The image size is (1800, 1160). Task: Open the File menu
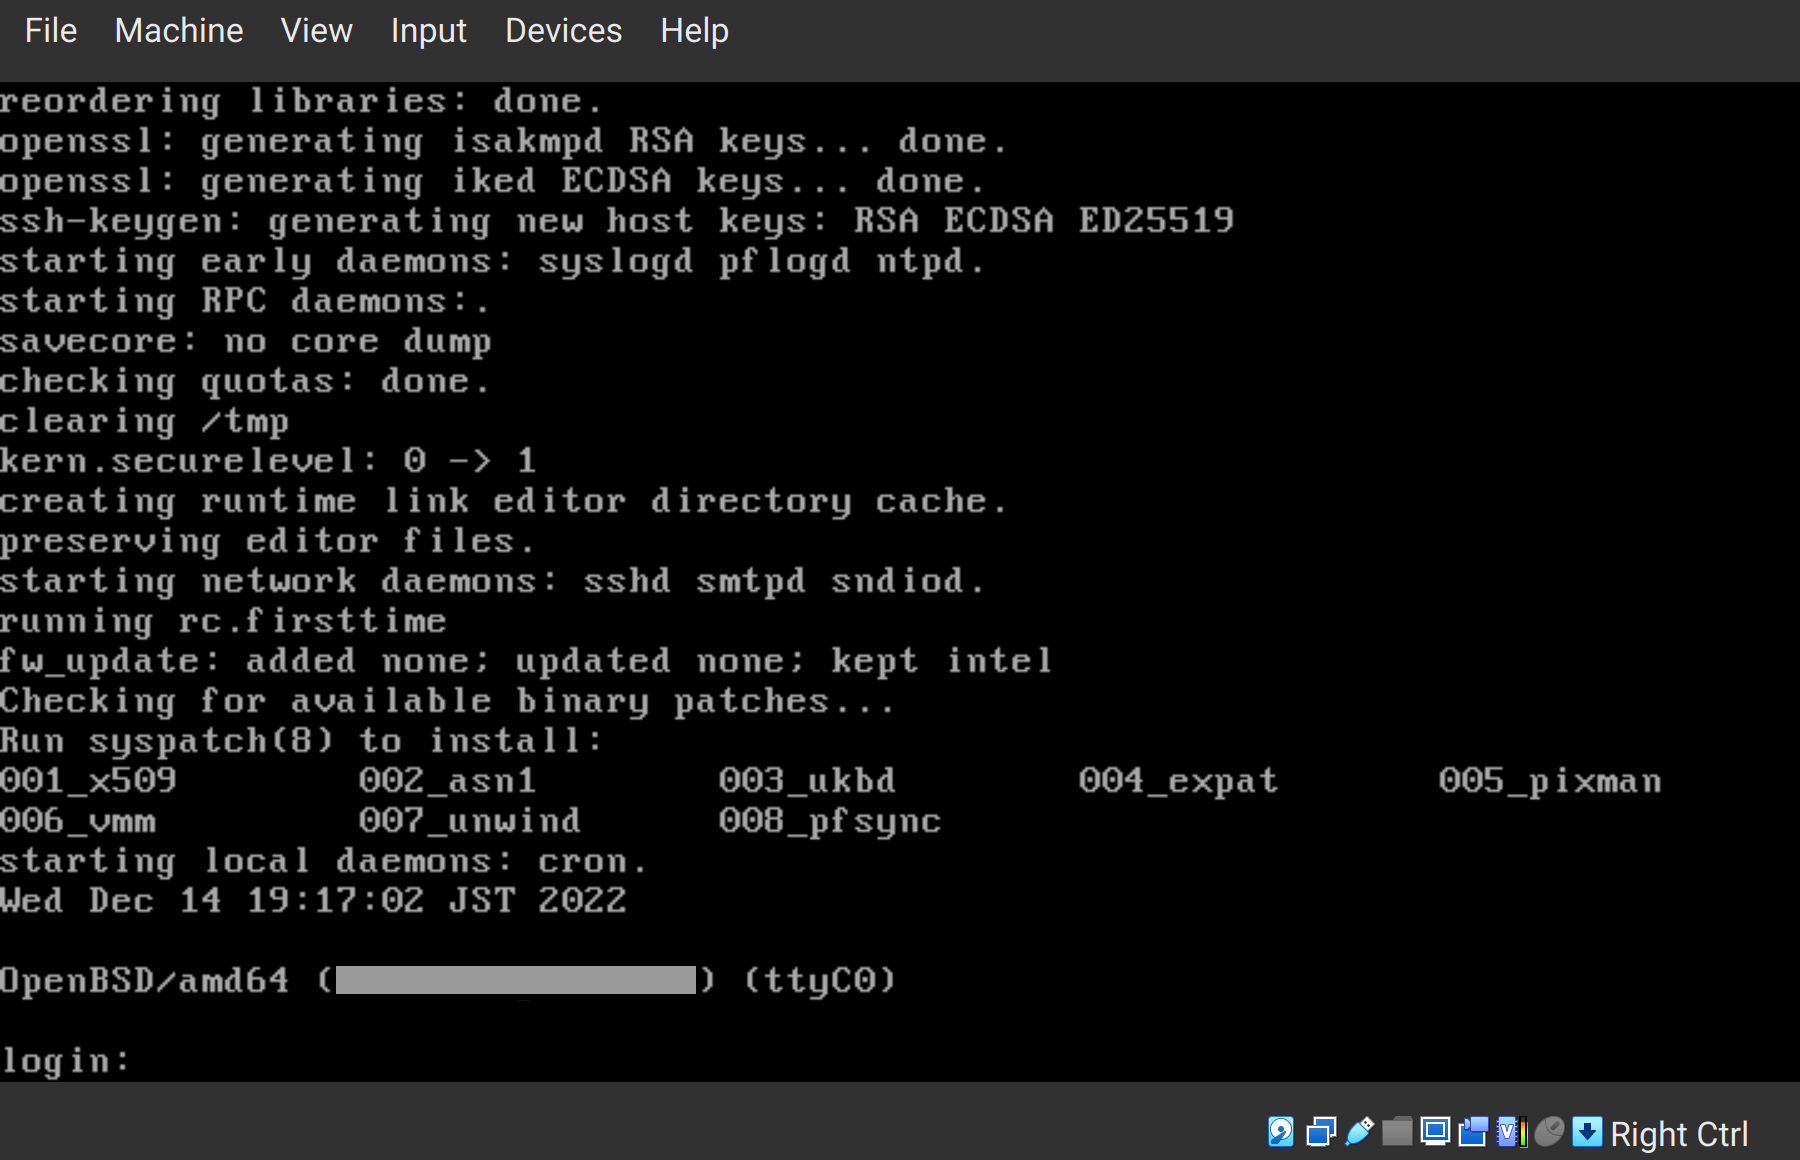(x=50, y=30)
